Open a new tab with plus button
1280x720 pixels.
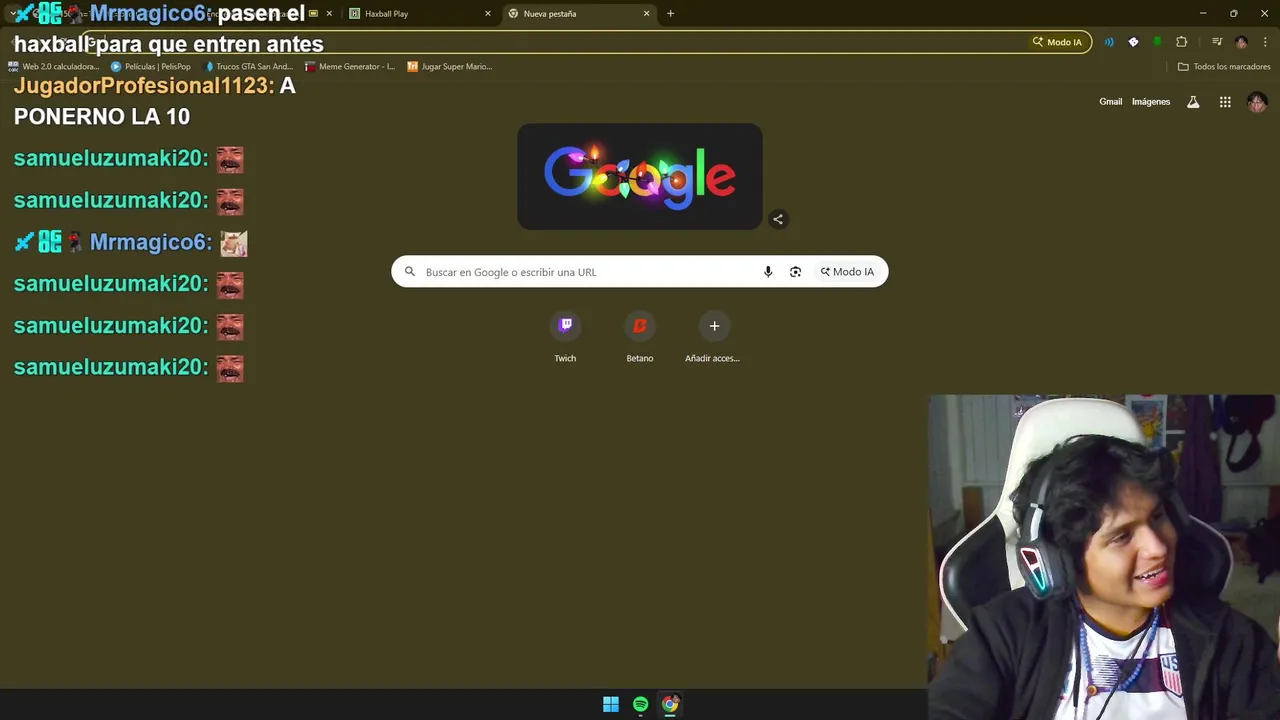tap(670, 14)
